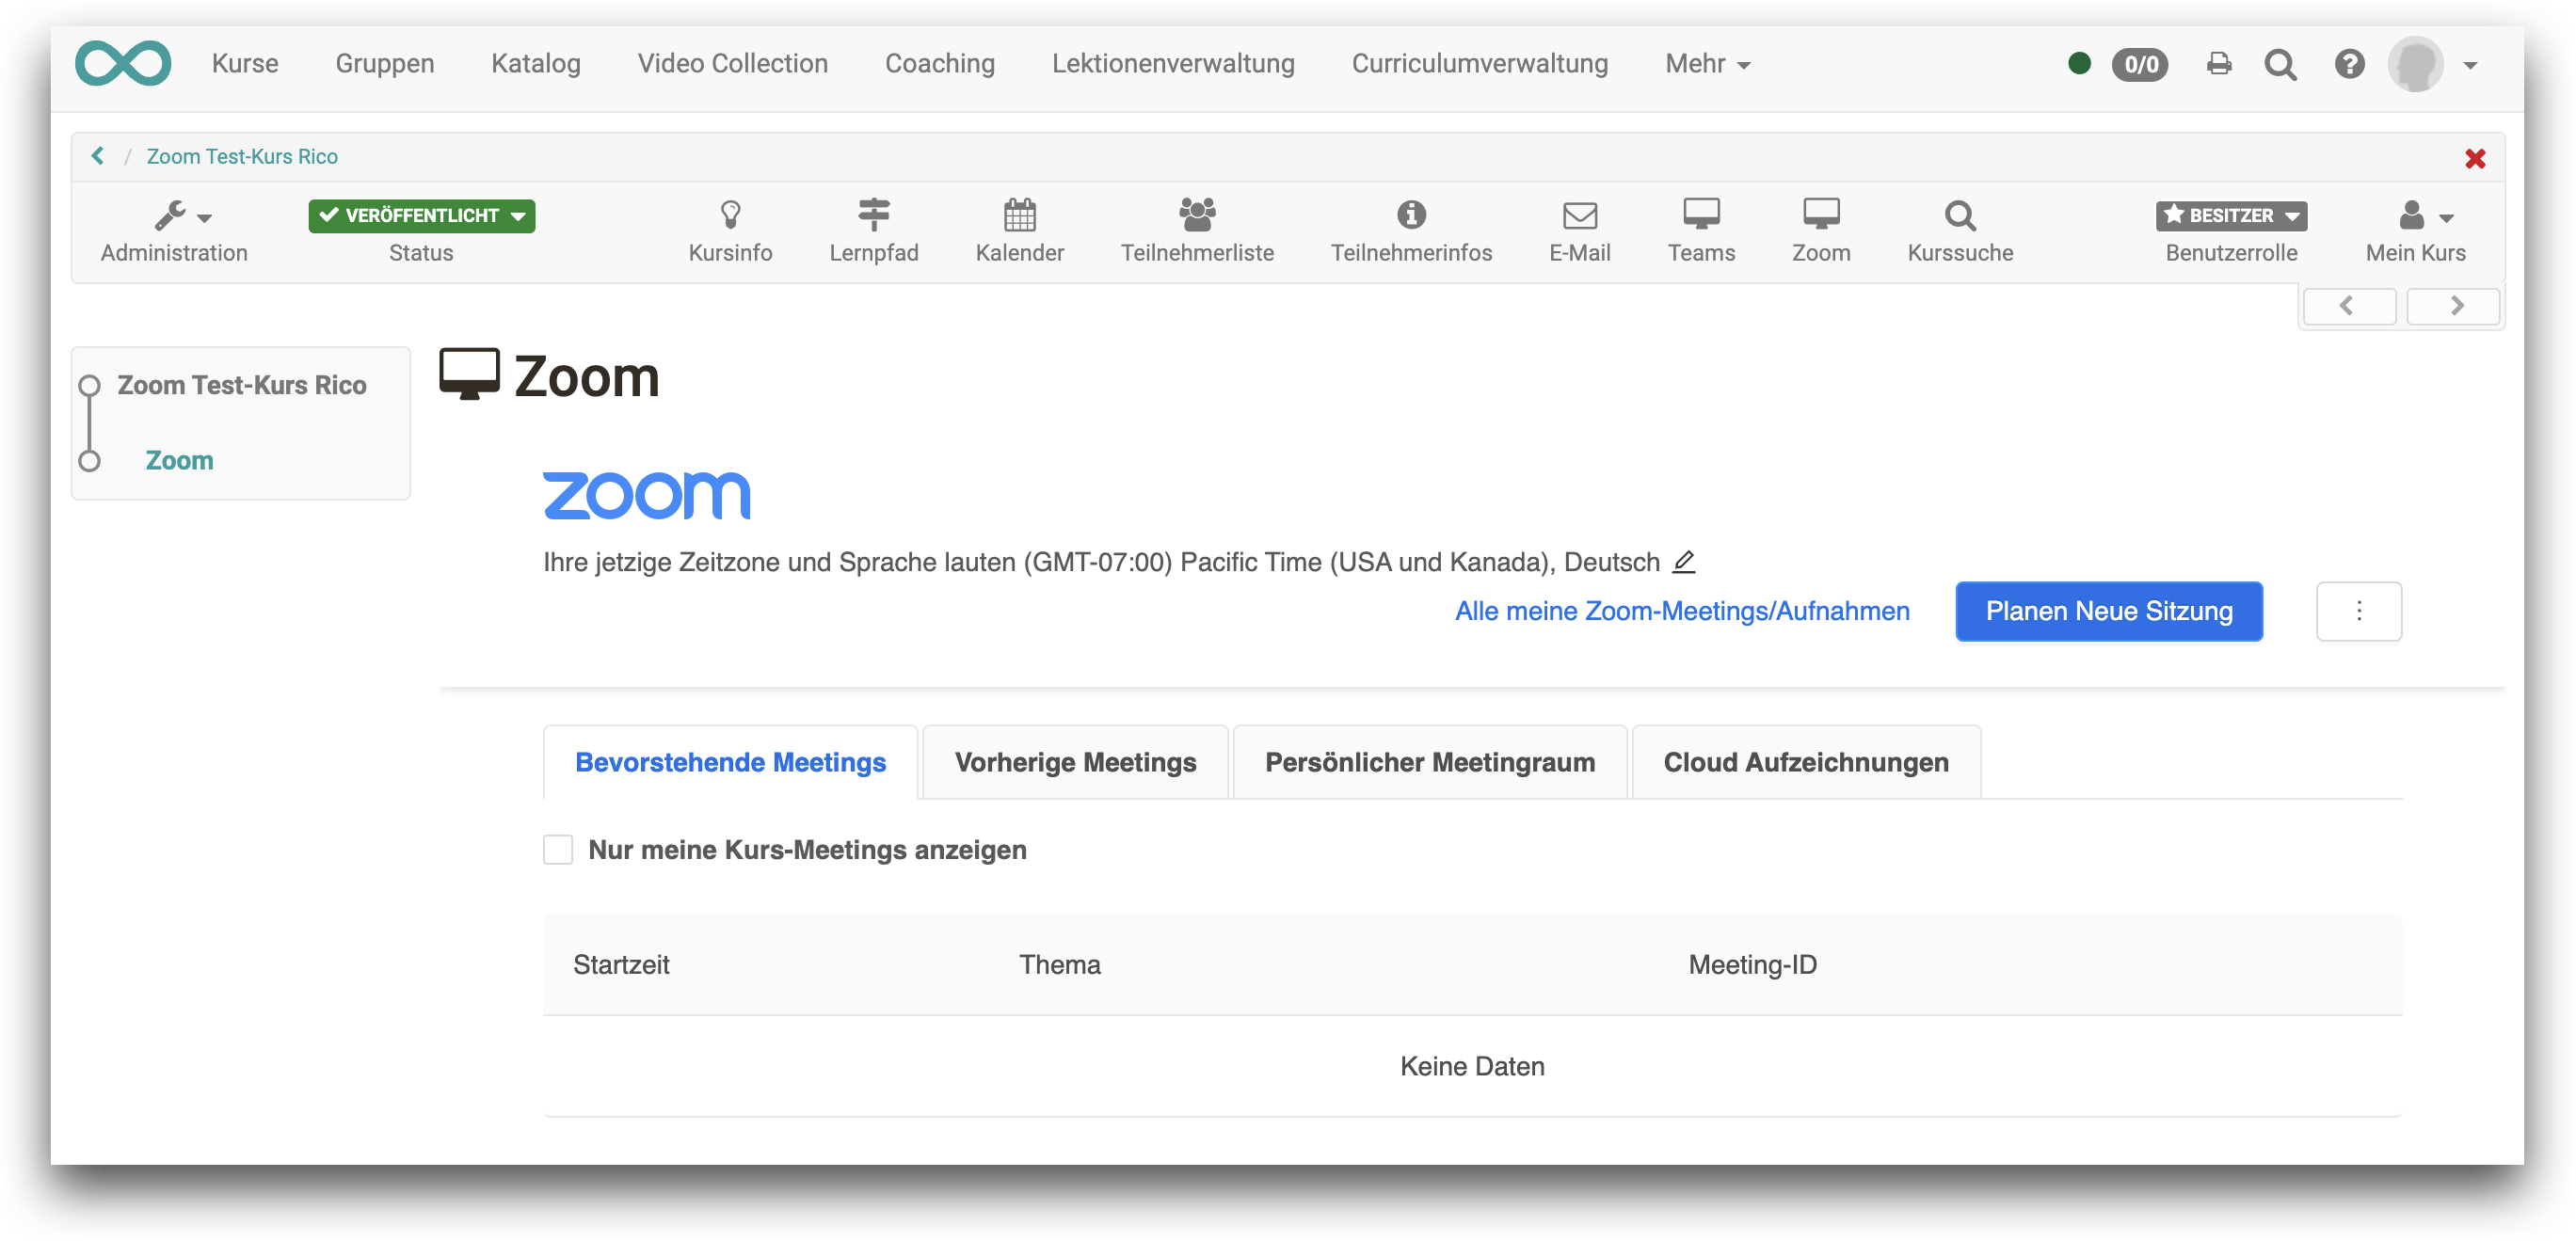Switch to Cloud Aufzeichnungen tab

[1805, 762]
